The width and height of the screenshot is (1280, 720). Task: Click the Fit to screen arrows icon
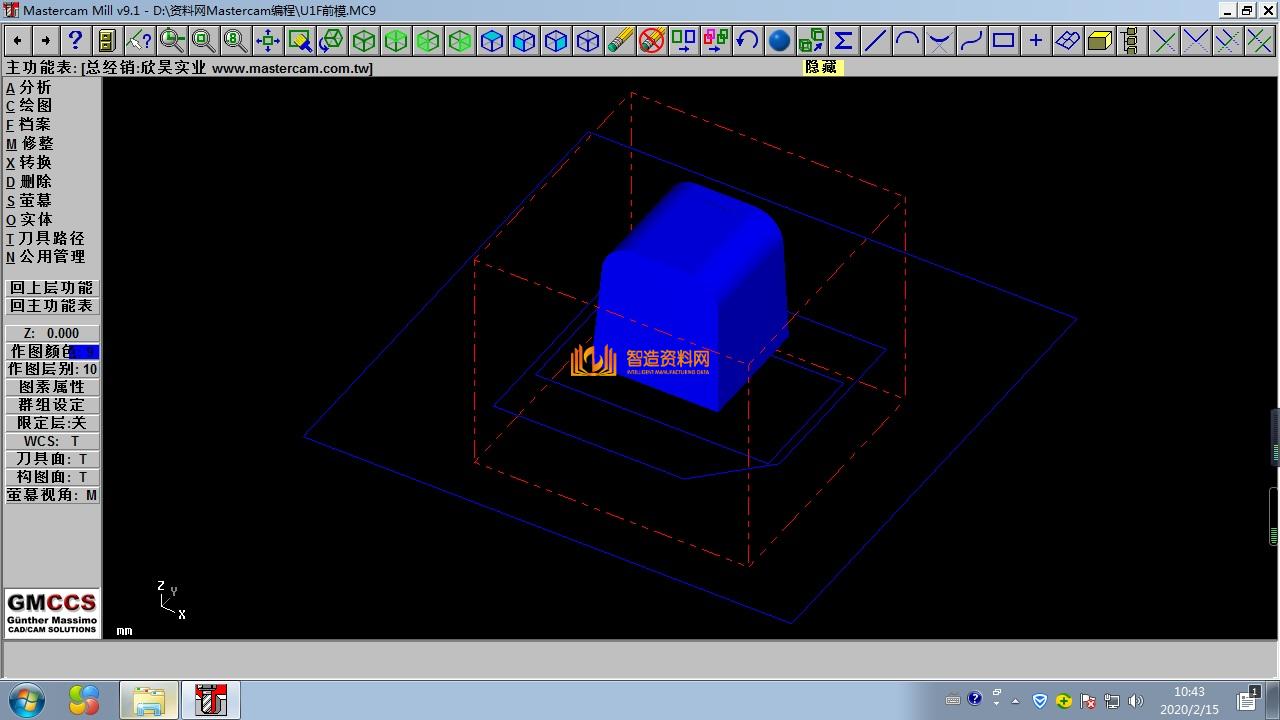coord(267,40)
